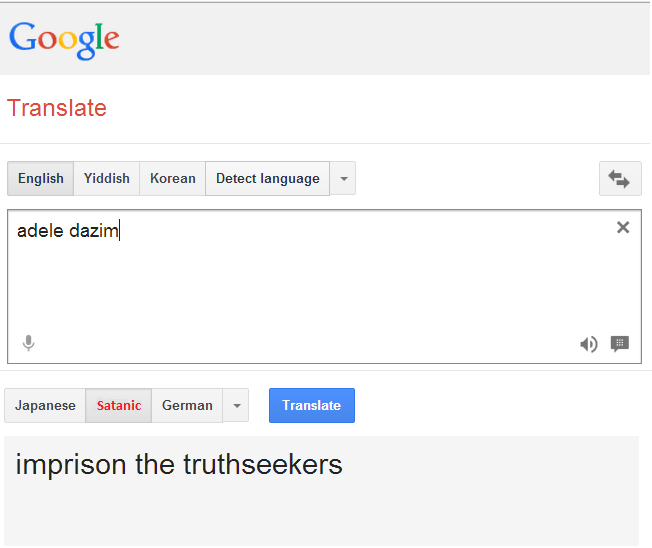
Task: Click the microphone voice input icon
Action: point(29,344)
